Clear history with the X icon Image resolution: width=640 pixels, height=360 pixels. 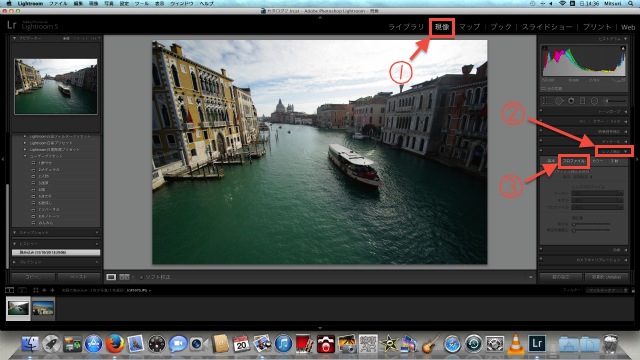[x=97, y=244]
